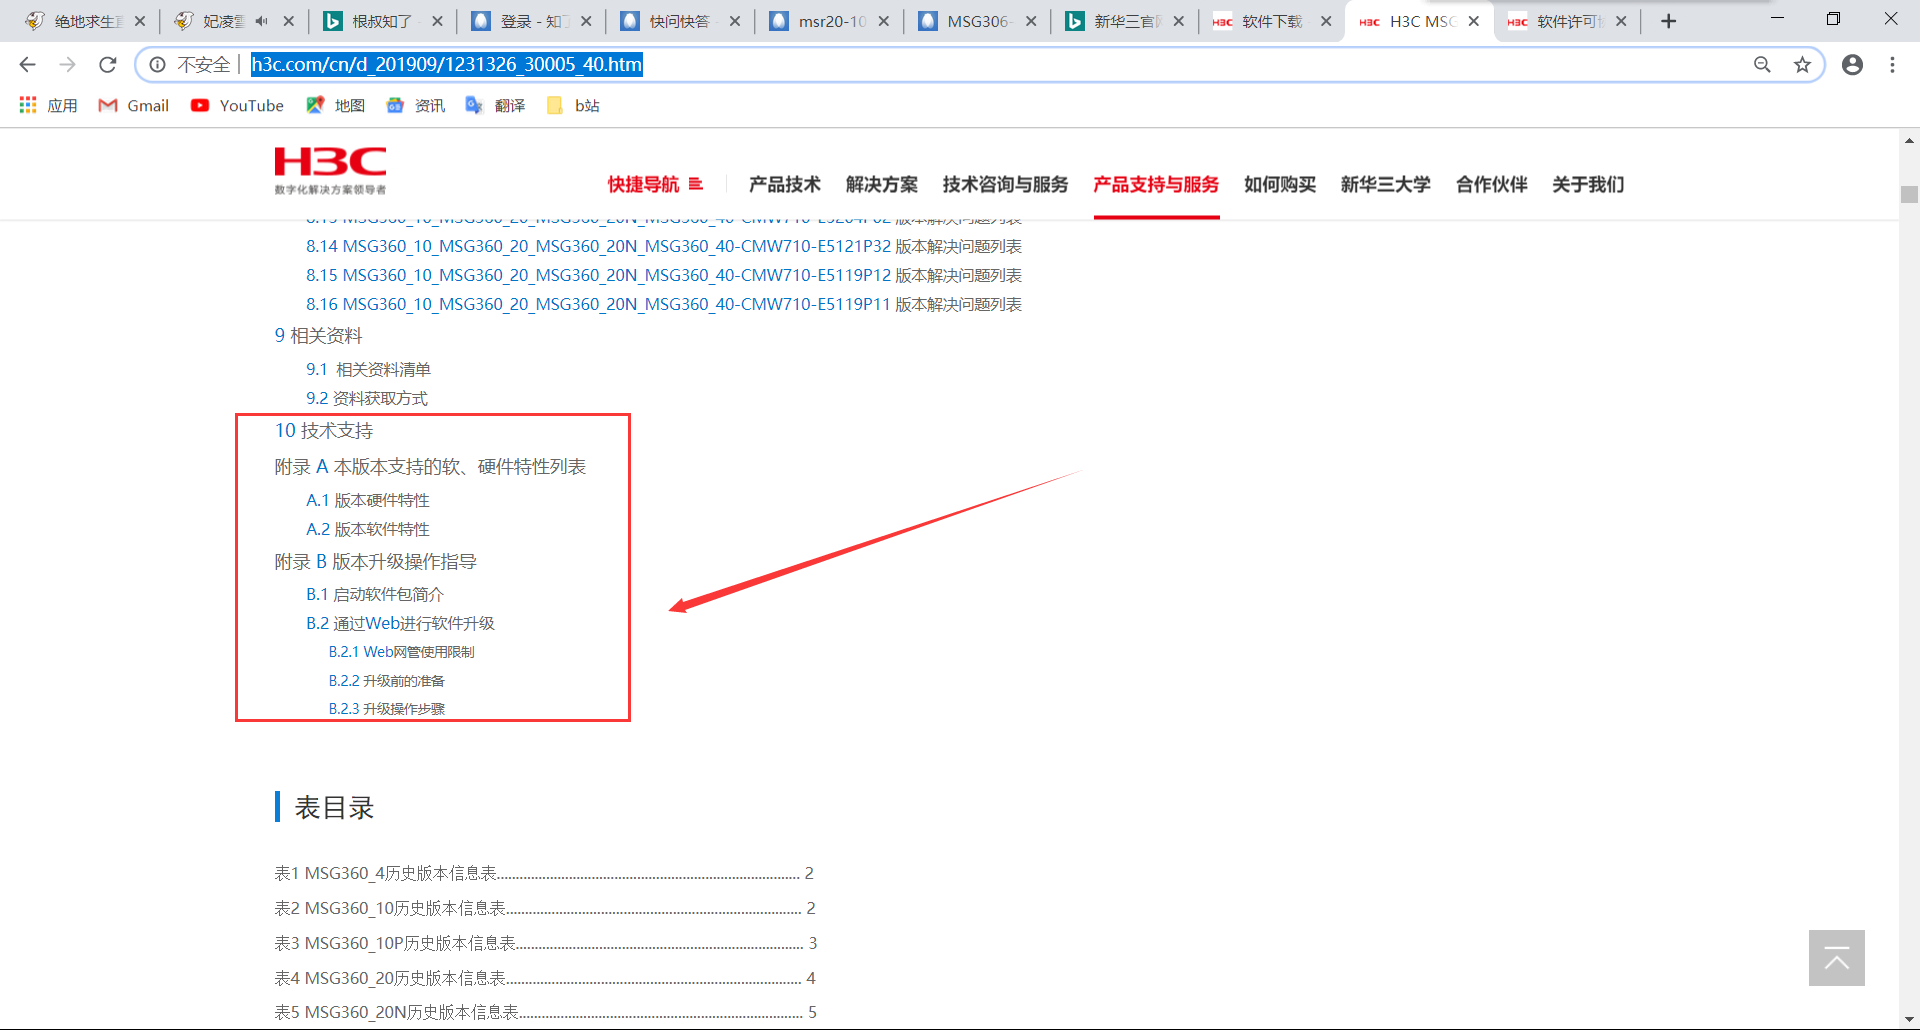Viewport: 1920px width, 1030px height.
Task: Open 附录 B 版本升级操作指导 link
Action: [376, 561]
